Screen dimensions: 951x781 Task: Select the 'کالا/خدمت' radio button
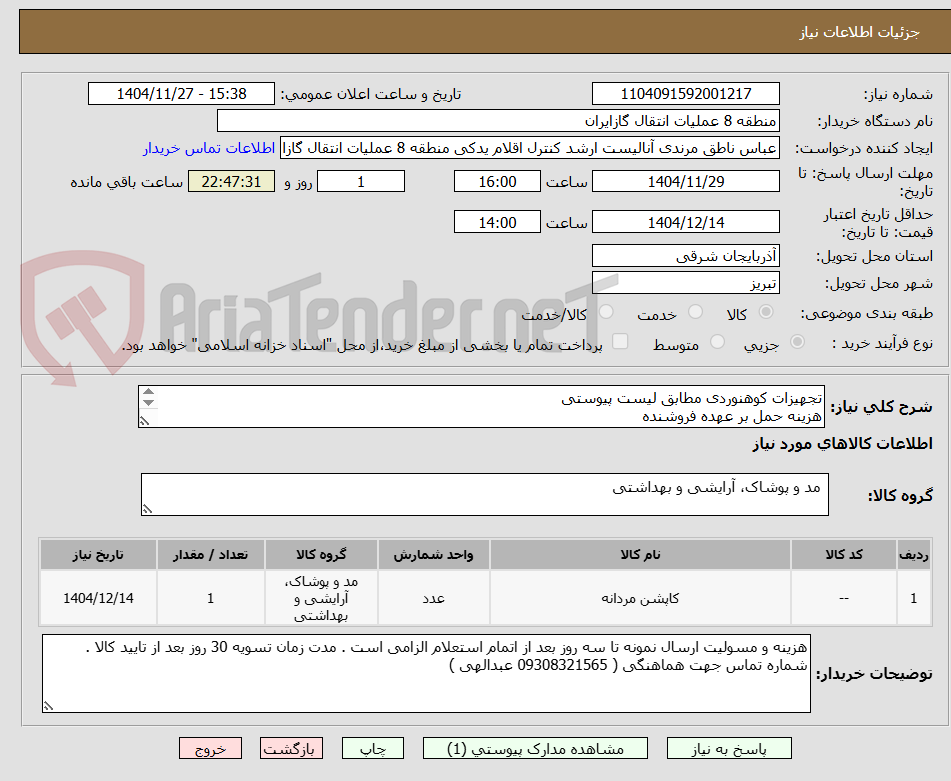pos(606,312)
